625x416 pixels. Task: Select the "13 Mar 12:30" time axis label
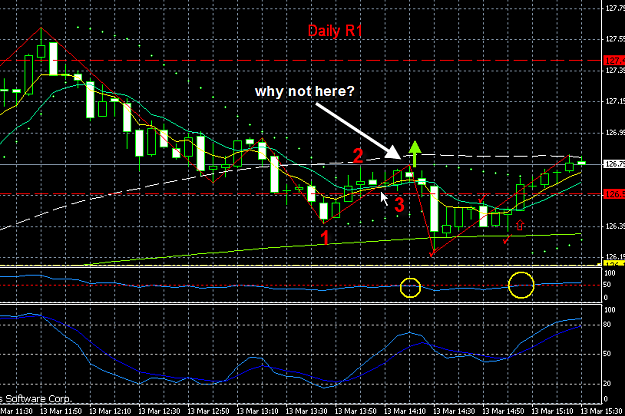[159, 411]
